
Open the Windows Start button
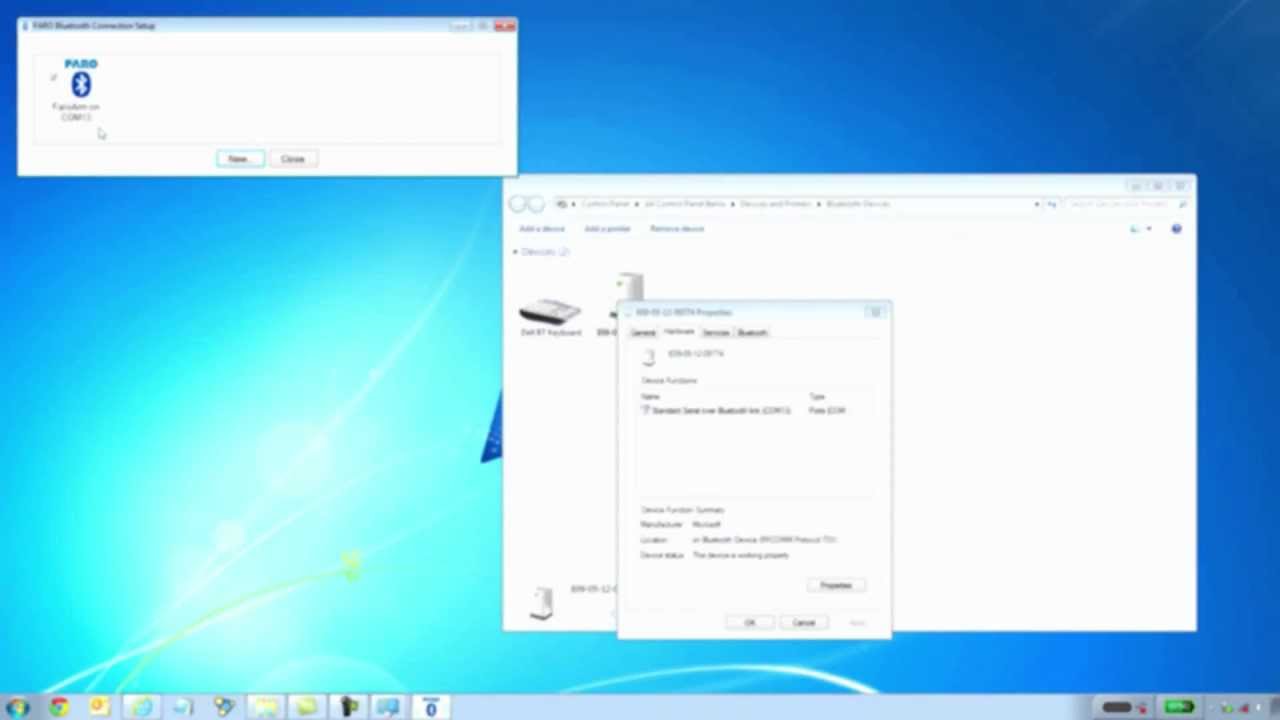tap(17, 708)
